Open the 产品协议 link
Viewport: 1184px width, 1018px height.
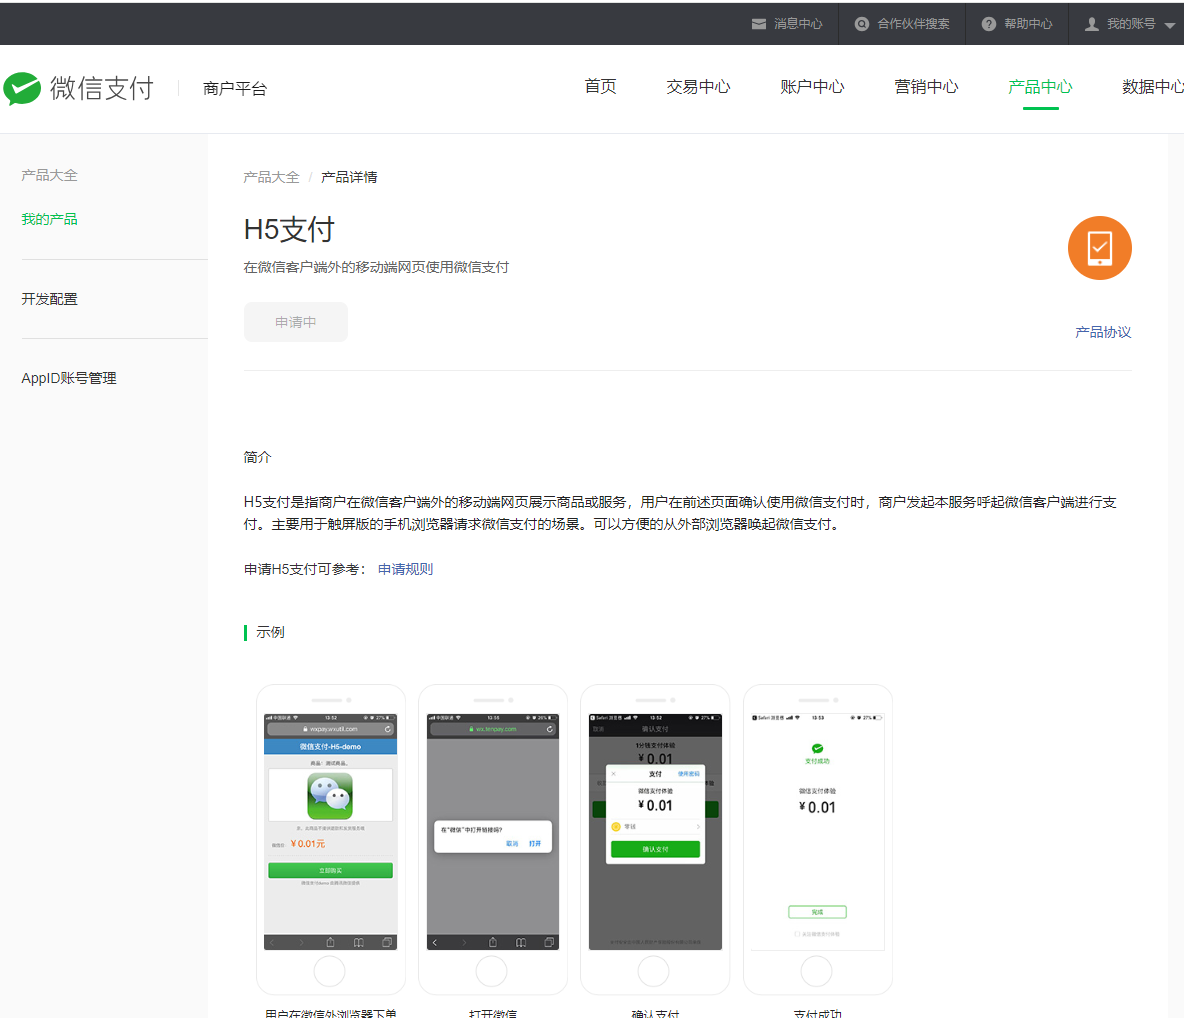(1103, 332)
